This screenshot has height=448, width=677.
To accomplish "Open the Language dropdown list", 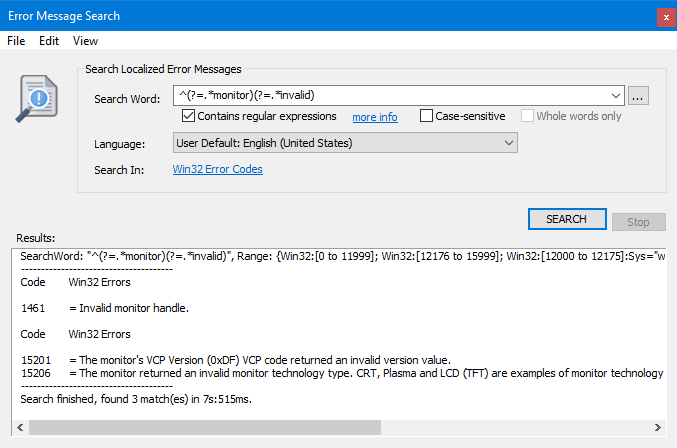I will (x=509, y=143).
